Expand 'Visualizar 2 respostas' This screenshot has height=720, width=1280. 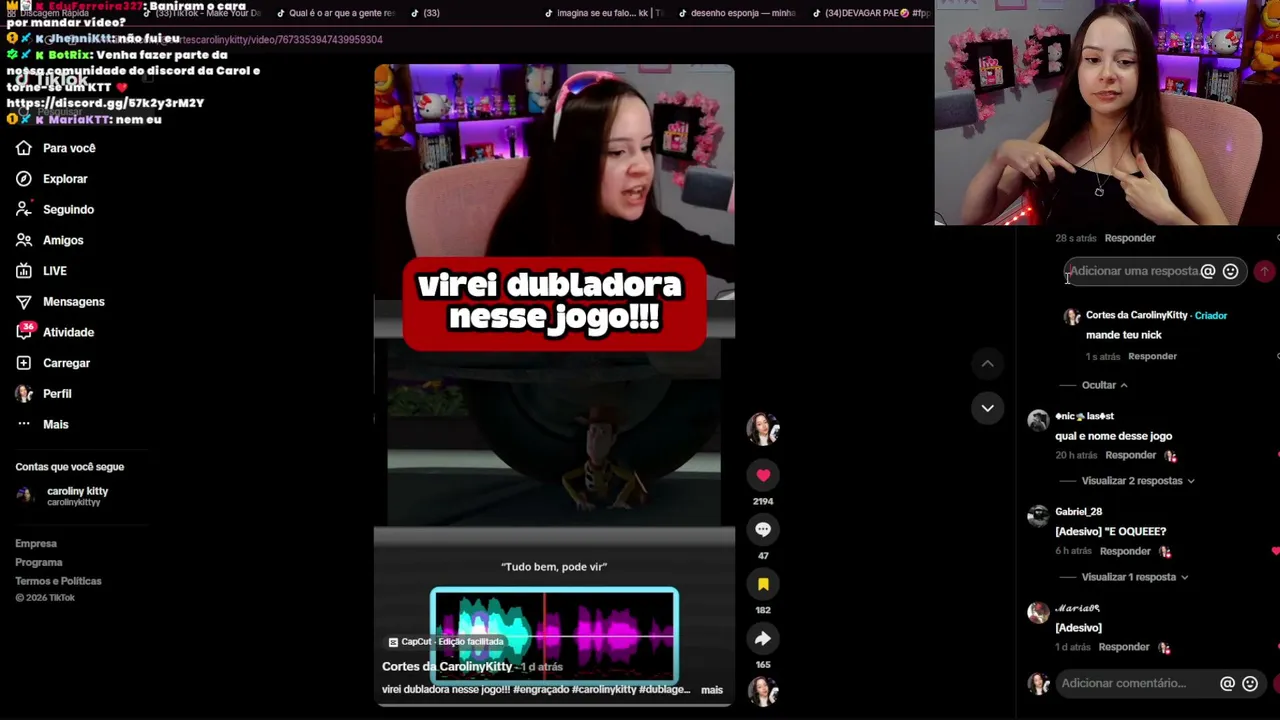point(1138,481)
